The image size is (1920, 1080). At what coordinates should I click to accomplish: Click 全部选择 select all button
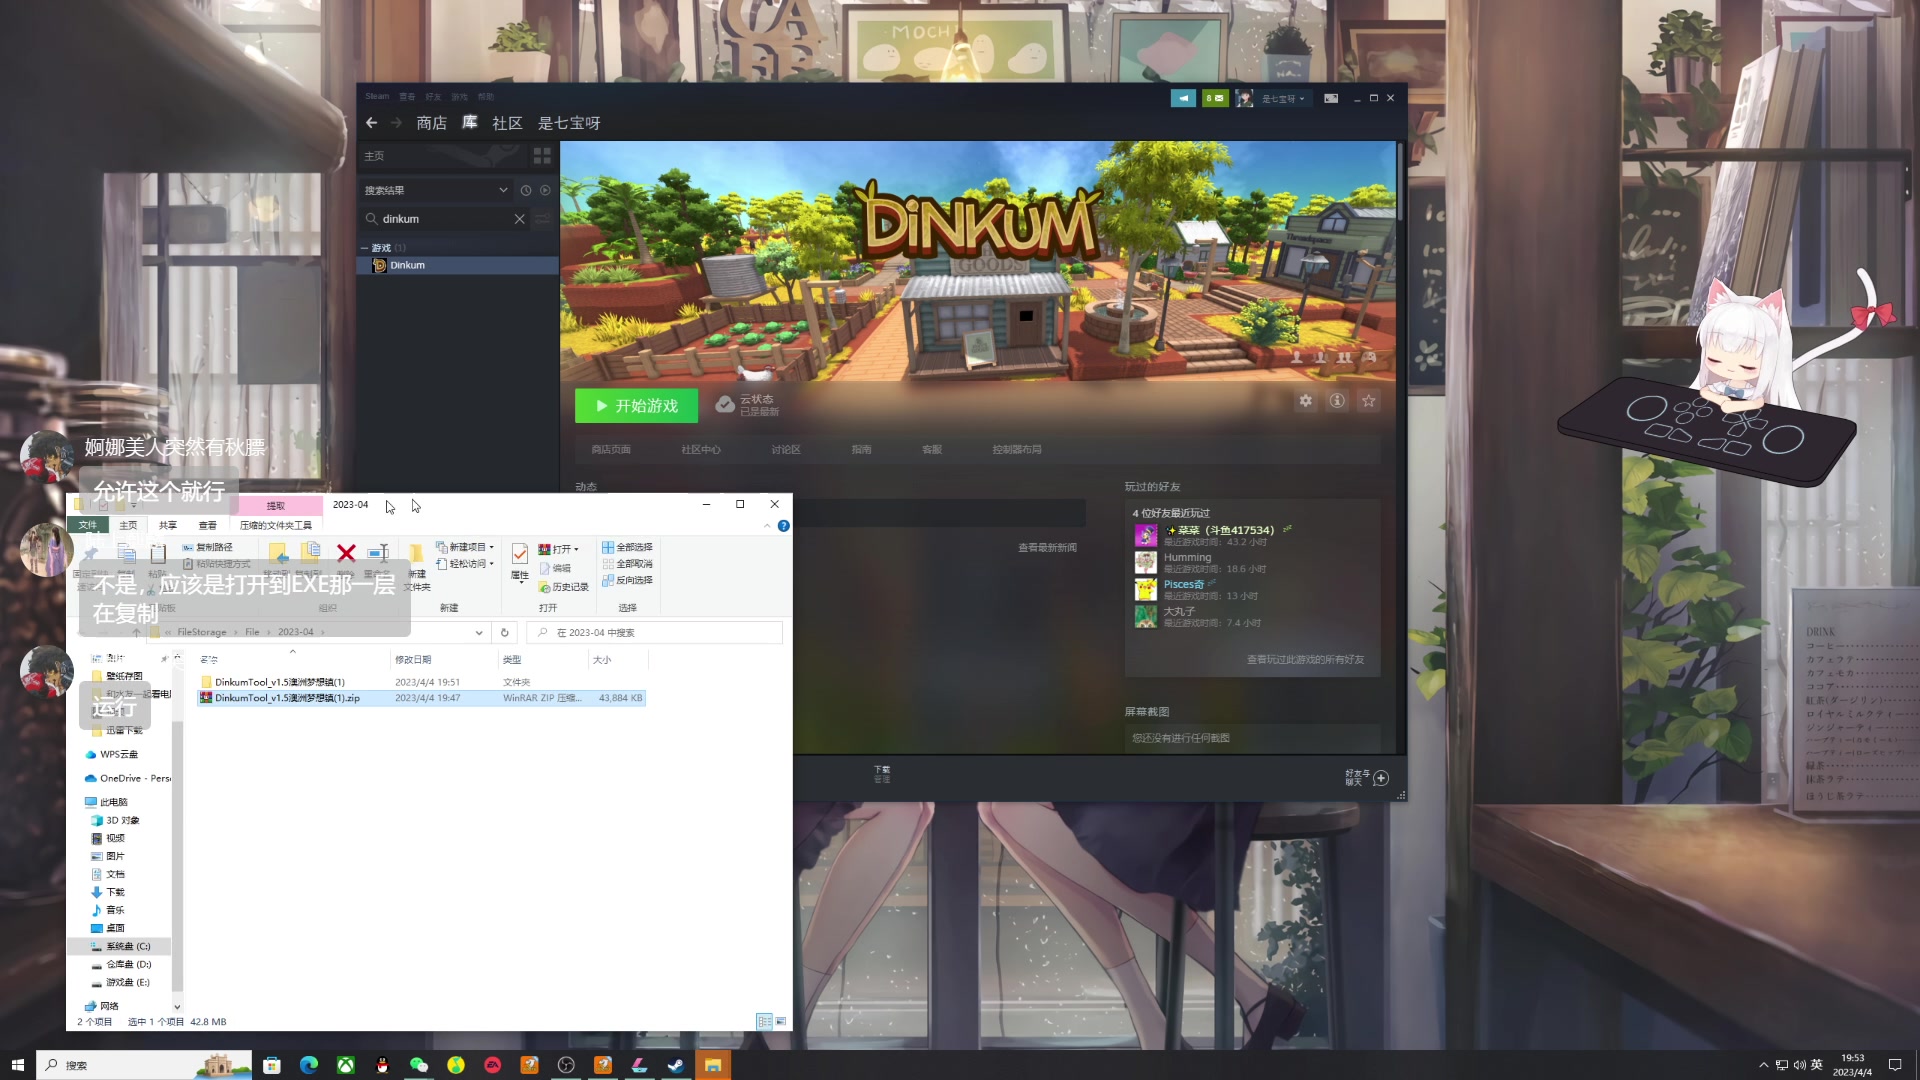point(627,547)
